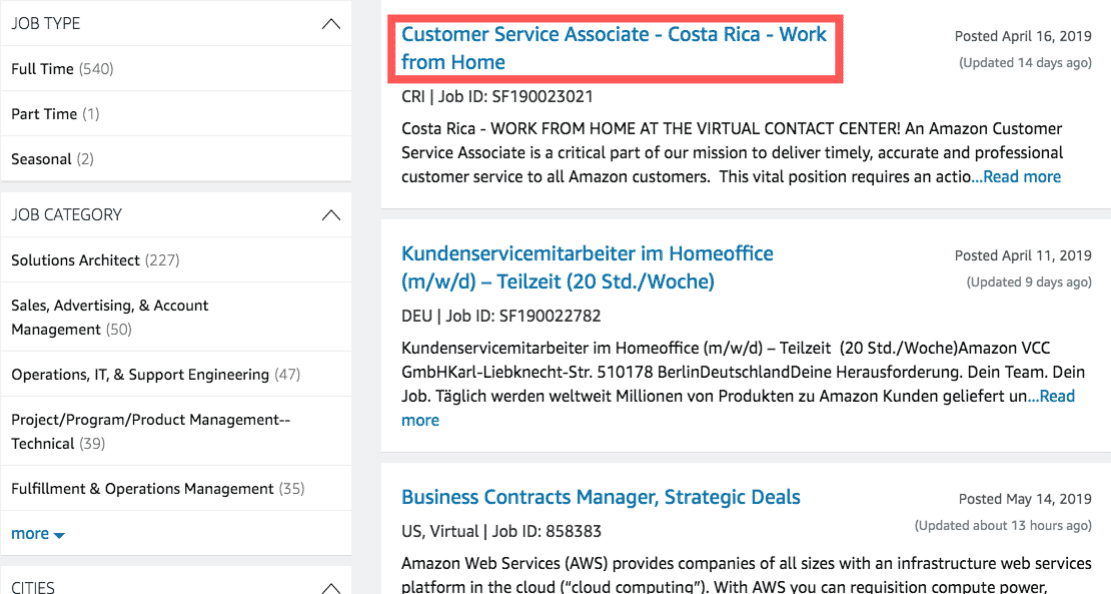
Task: Select Solutions Architect category
Action: pyautogui.click(x=96, y=260)
